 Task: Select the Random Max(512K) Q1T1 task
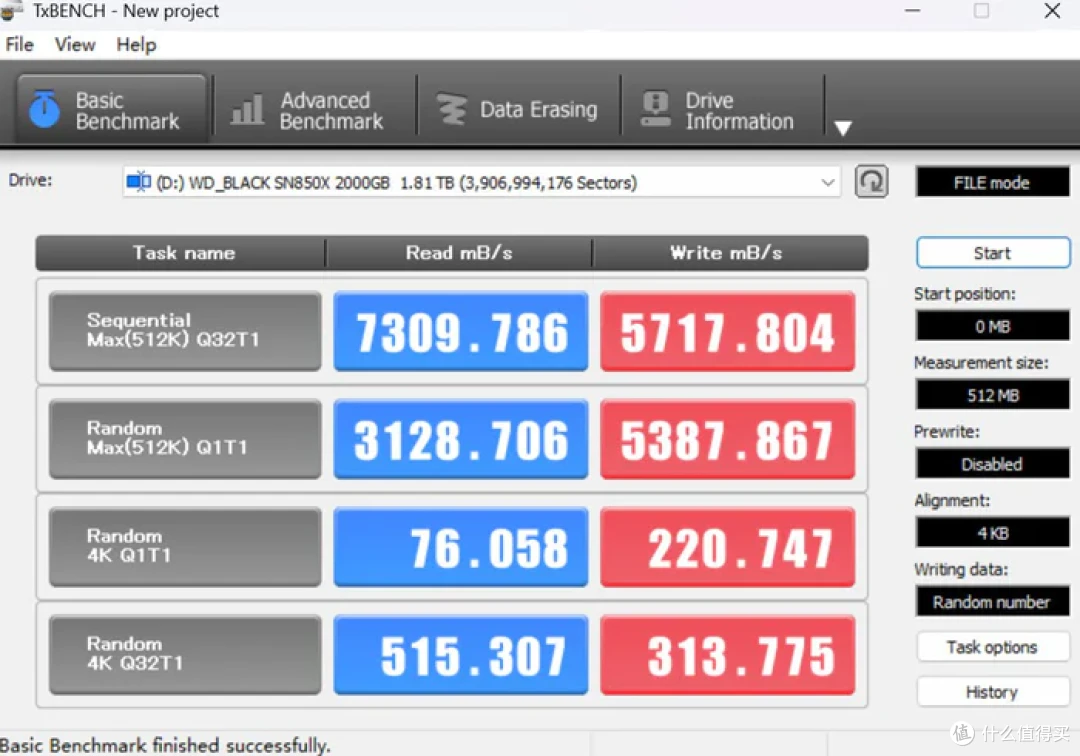pos(185,439)
